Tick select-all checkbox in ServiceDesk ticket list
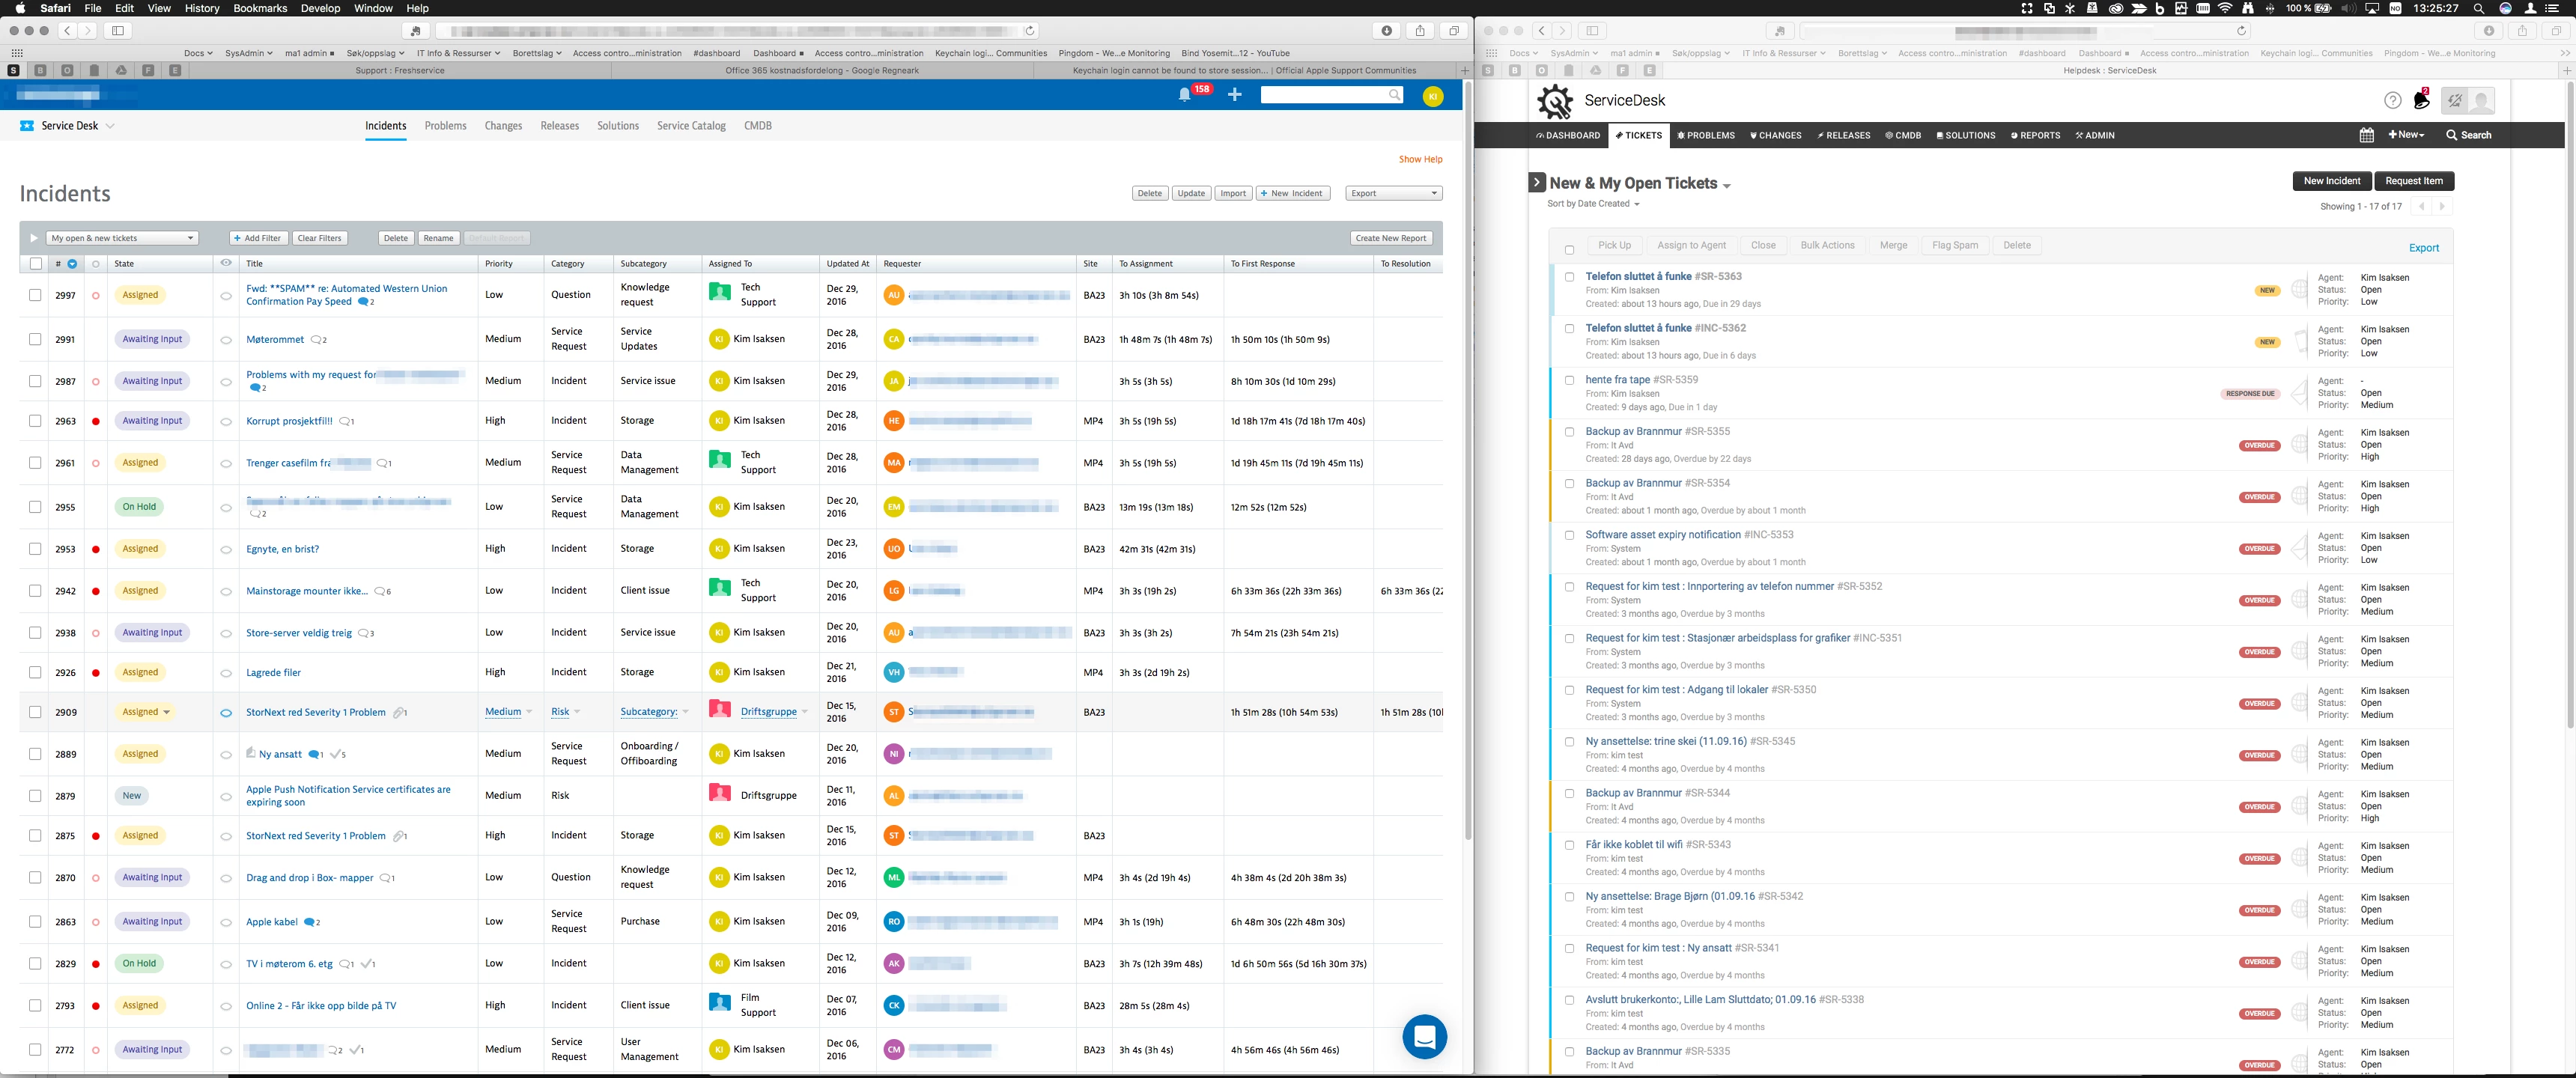 1569,250
